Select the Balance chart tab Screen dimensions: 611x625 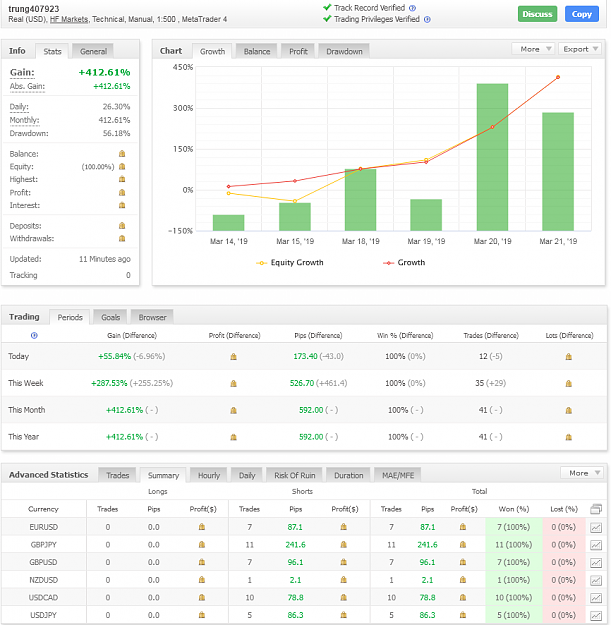tap(257, 51)
